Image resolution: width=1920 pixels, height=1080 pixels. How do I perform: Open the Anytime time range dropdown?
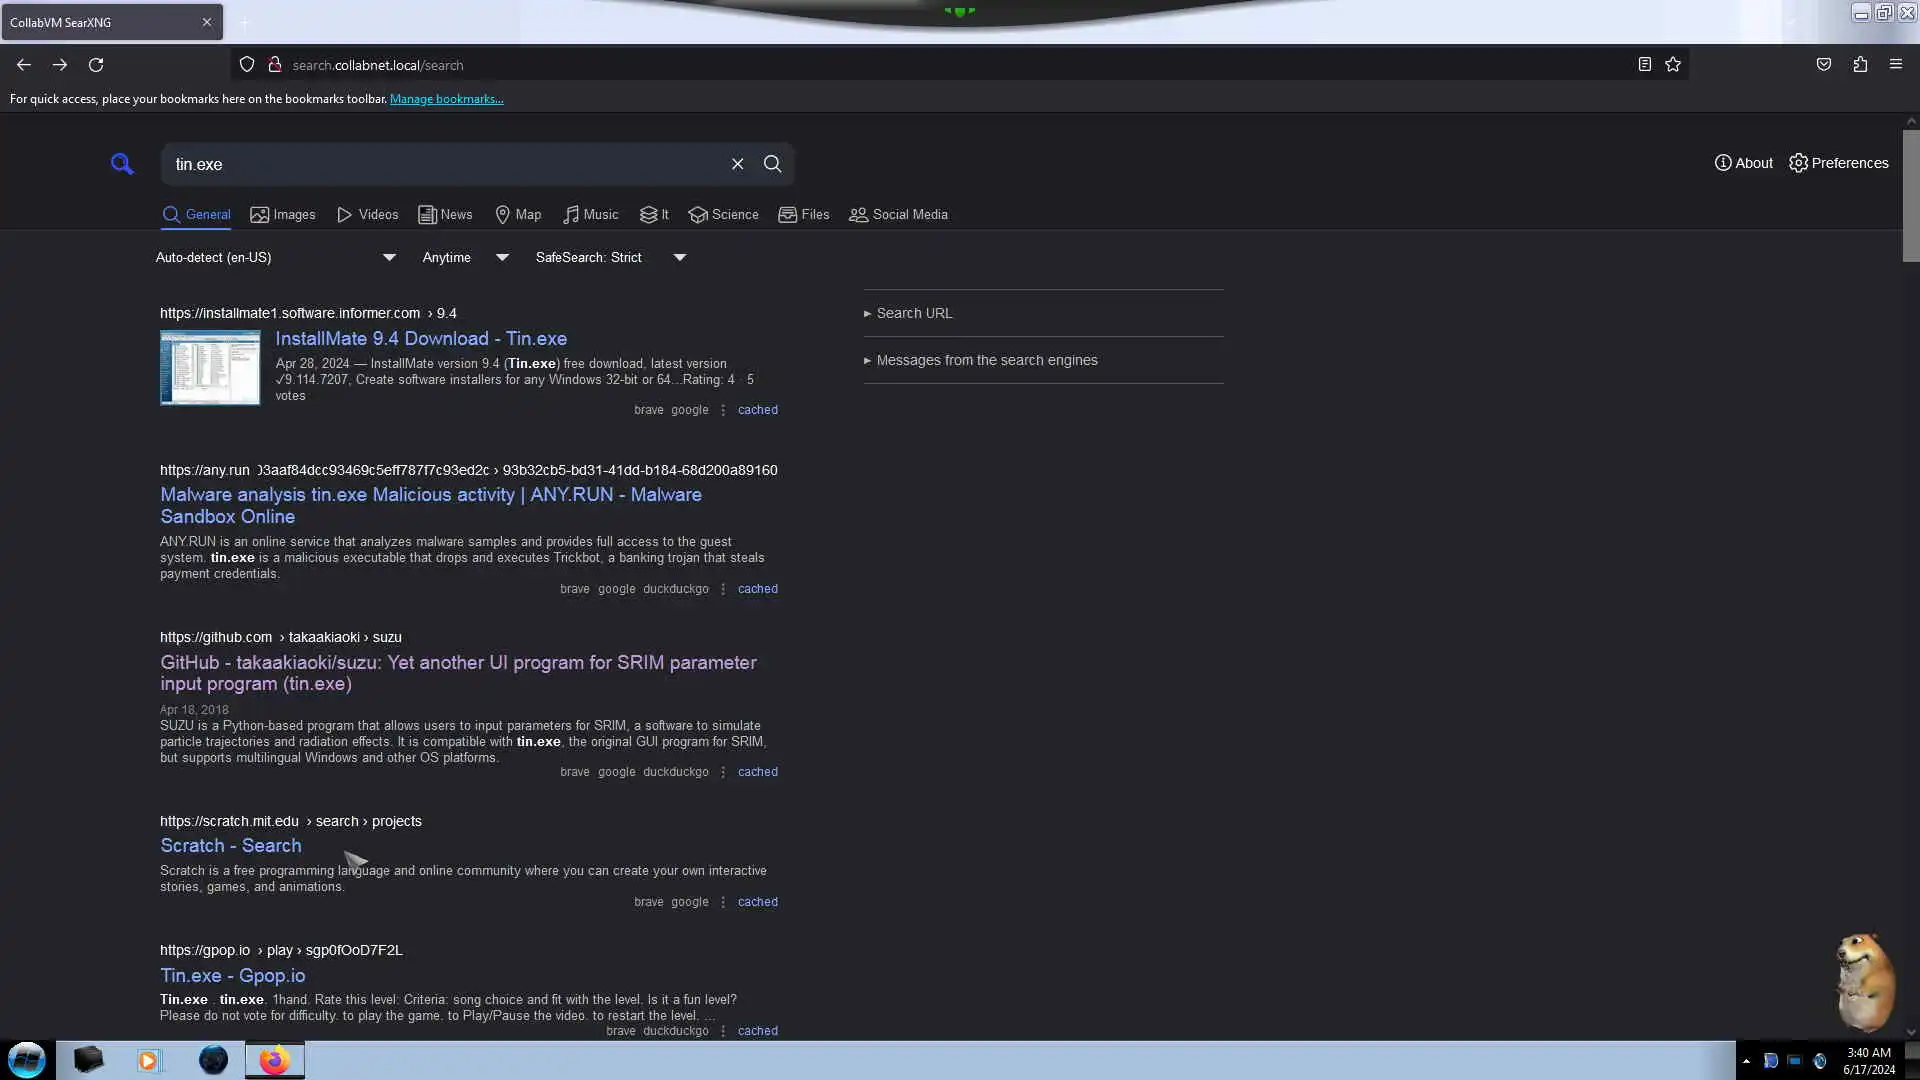pyautogui.click(x=465, y=258)
